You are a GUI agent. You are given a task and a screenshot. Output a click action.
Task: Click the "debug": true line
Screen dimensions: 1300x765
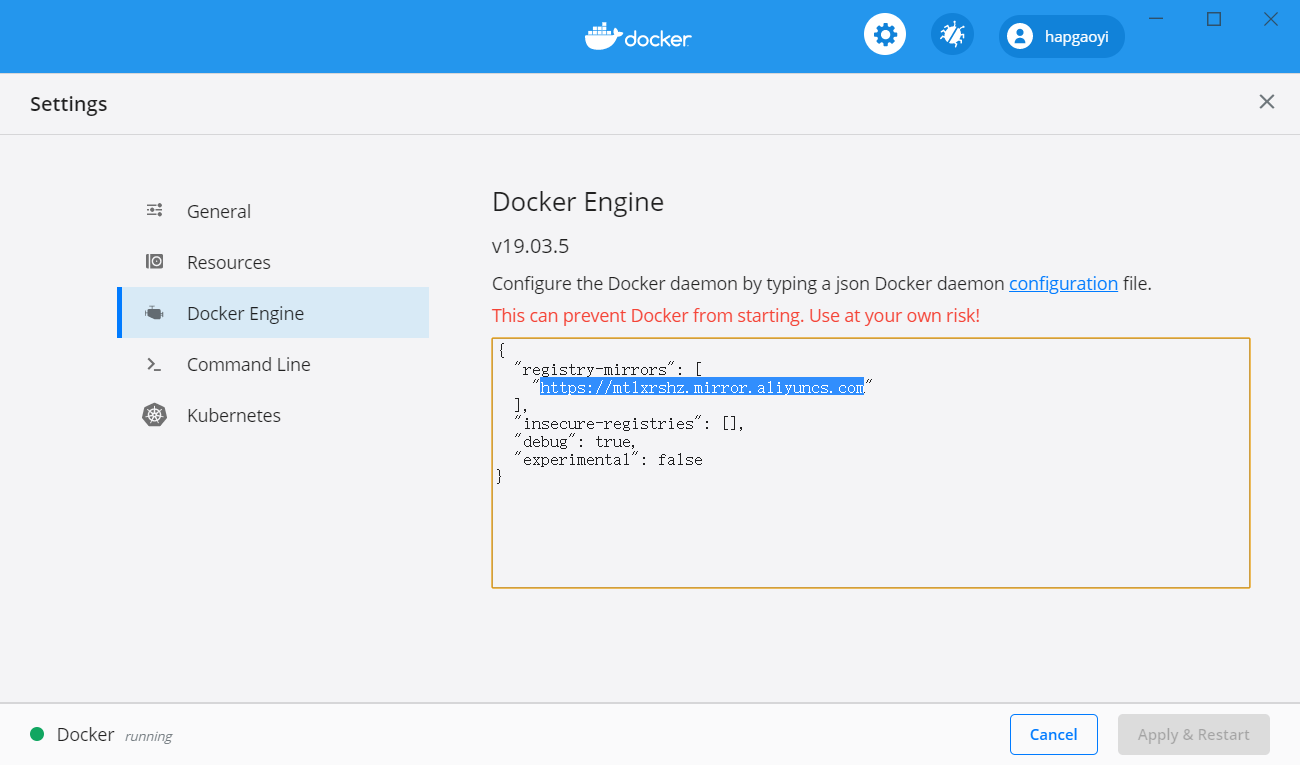[576, 441]
